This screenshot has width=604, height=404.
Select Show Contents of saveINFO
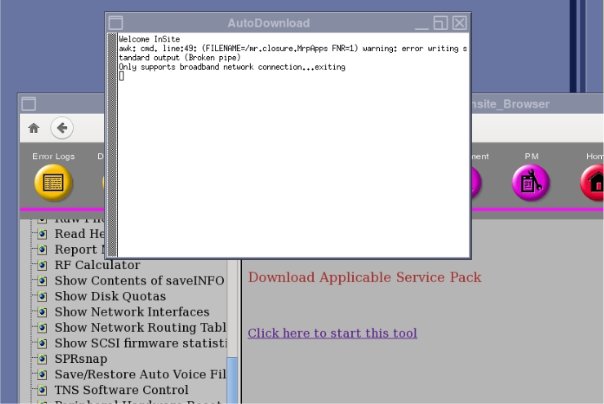pos(139,281)
